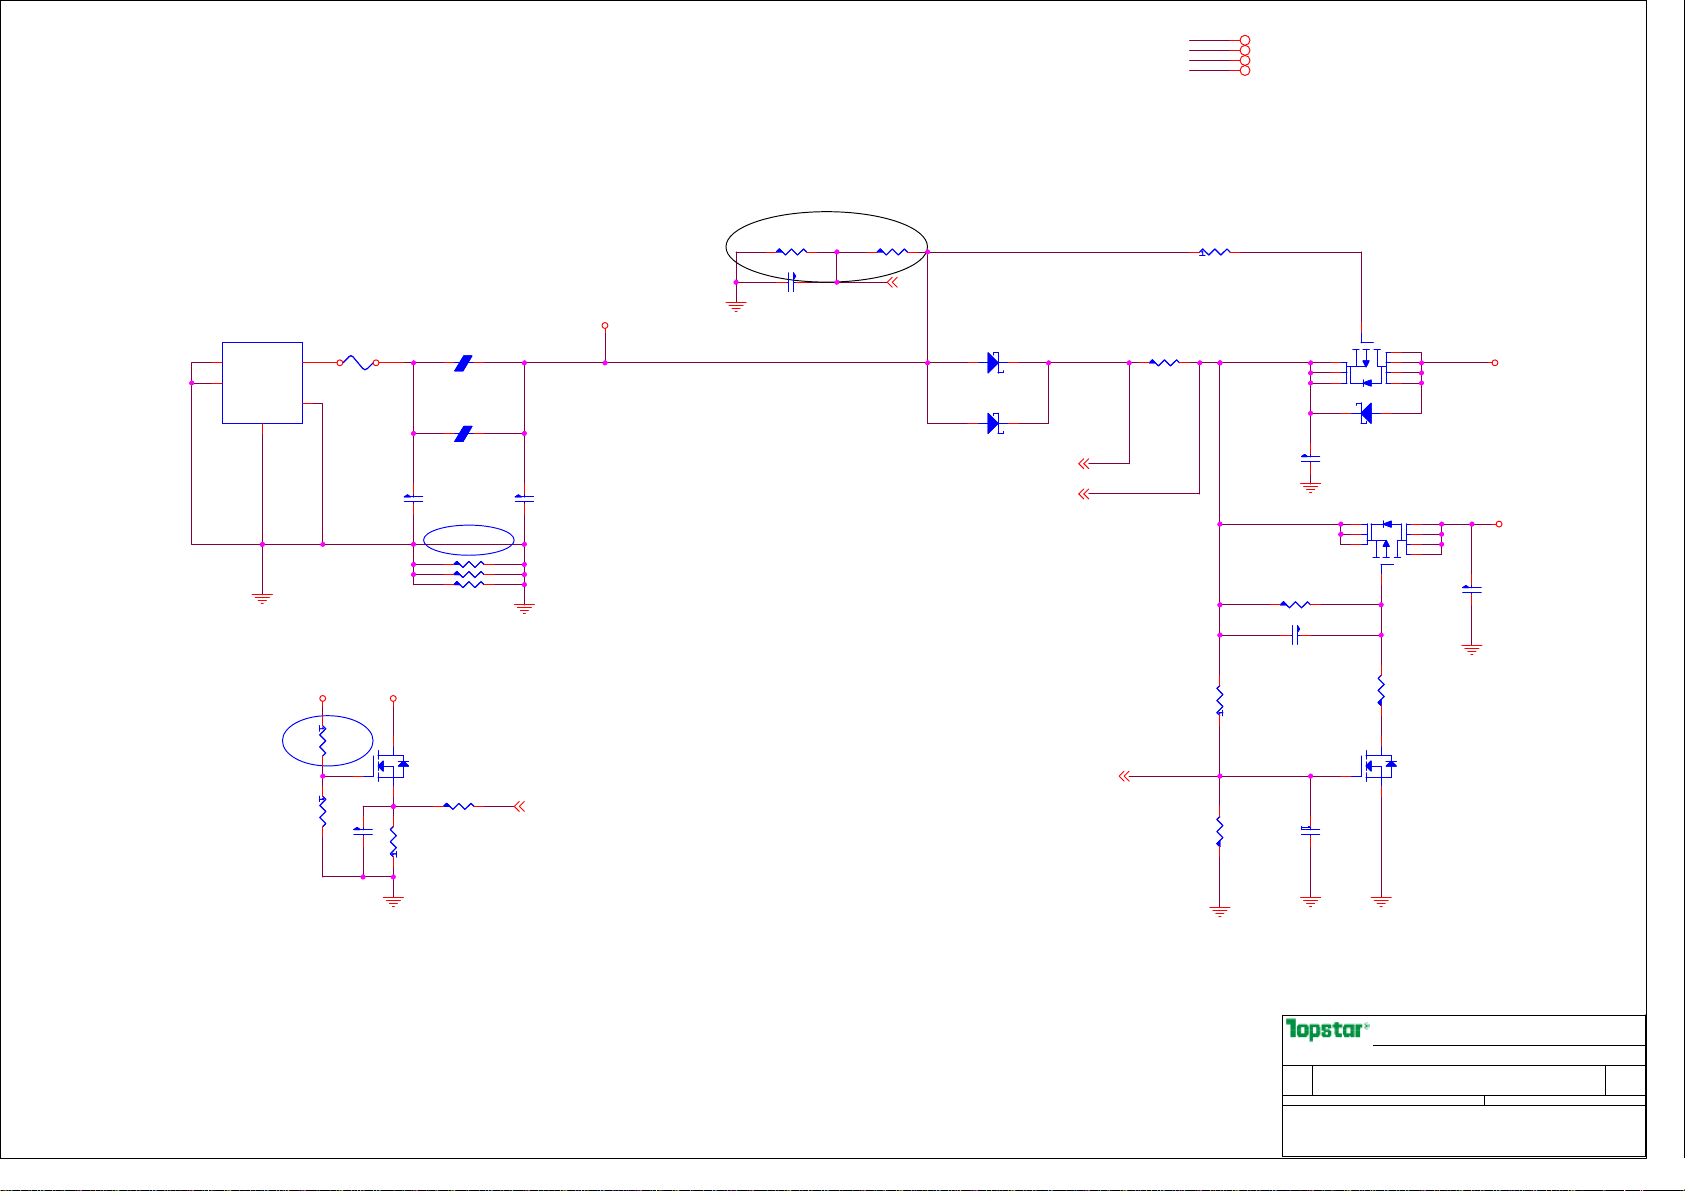Select the lower of two off-page connectors under the series resistor
The height and width of the screenshot is (1191, 1685).
tap(1084, 493)
